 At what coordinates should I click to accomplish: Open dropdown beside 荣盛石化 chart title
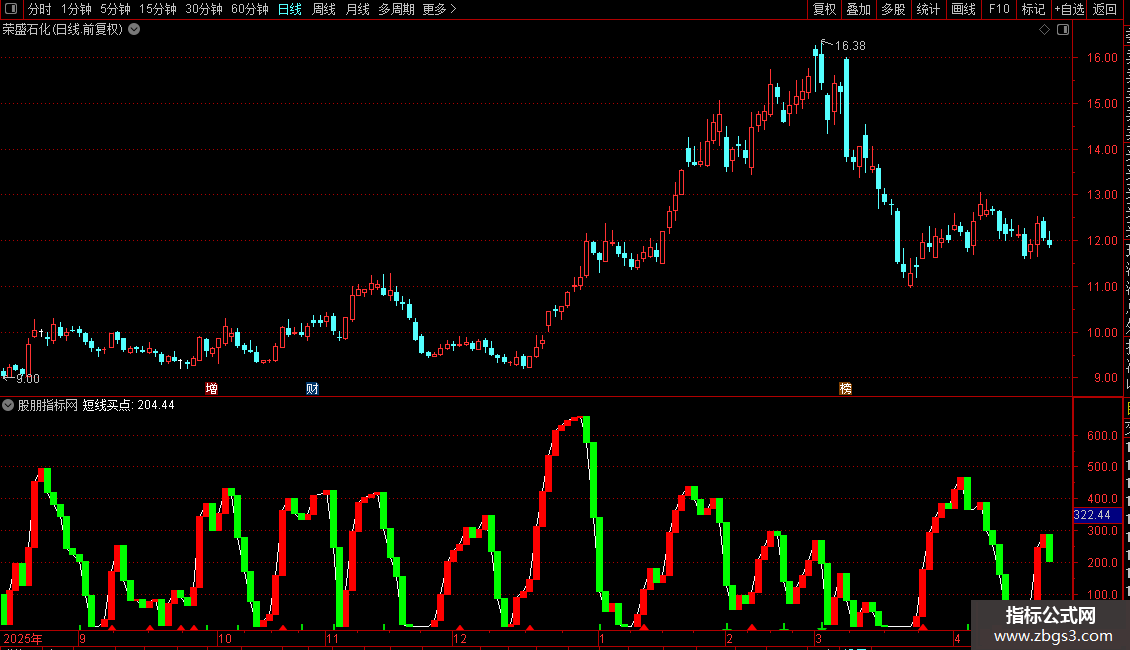(134, 30)
